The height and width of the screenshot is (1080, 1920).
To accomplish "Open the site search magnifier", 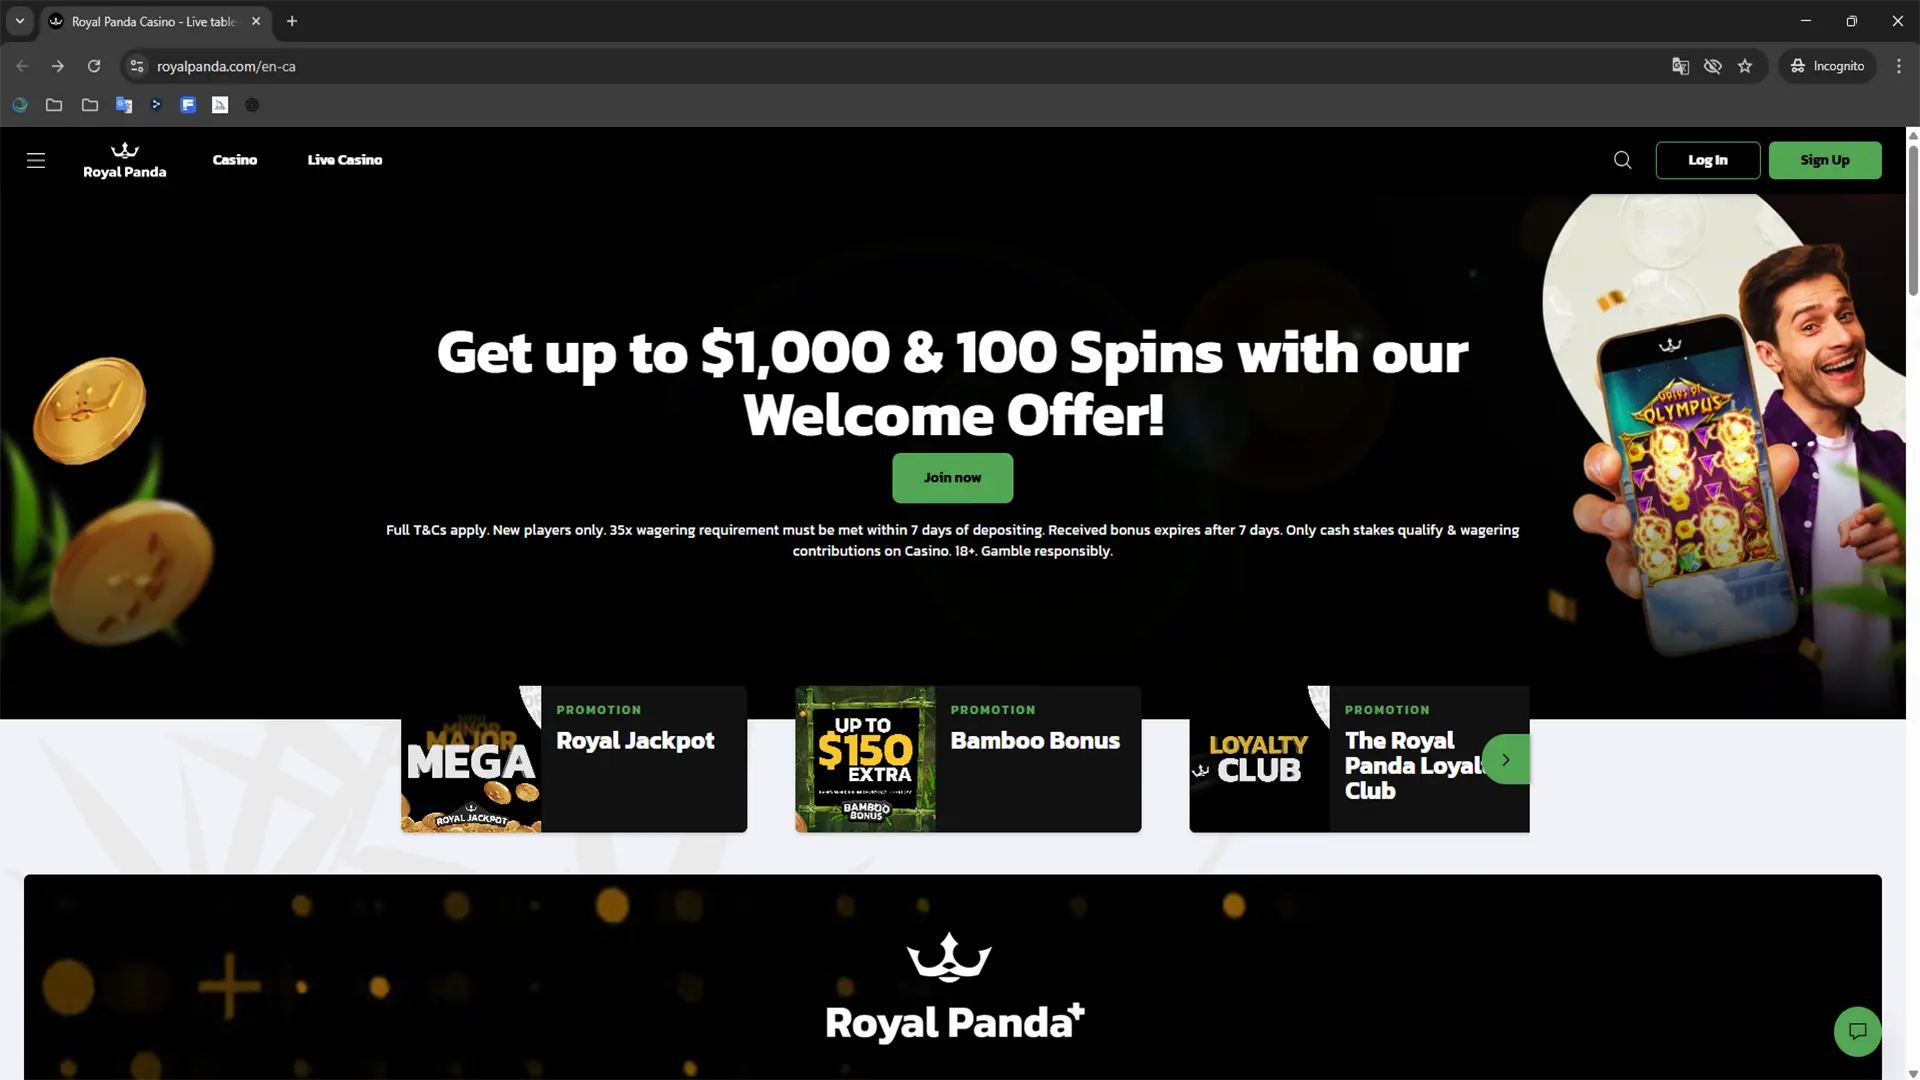I will tap(1622, 160).
